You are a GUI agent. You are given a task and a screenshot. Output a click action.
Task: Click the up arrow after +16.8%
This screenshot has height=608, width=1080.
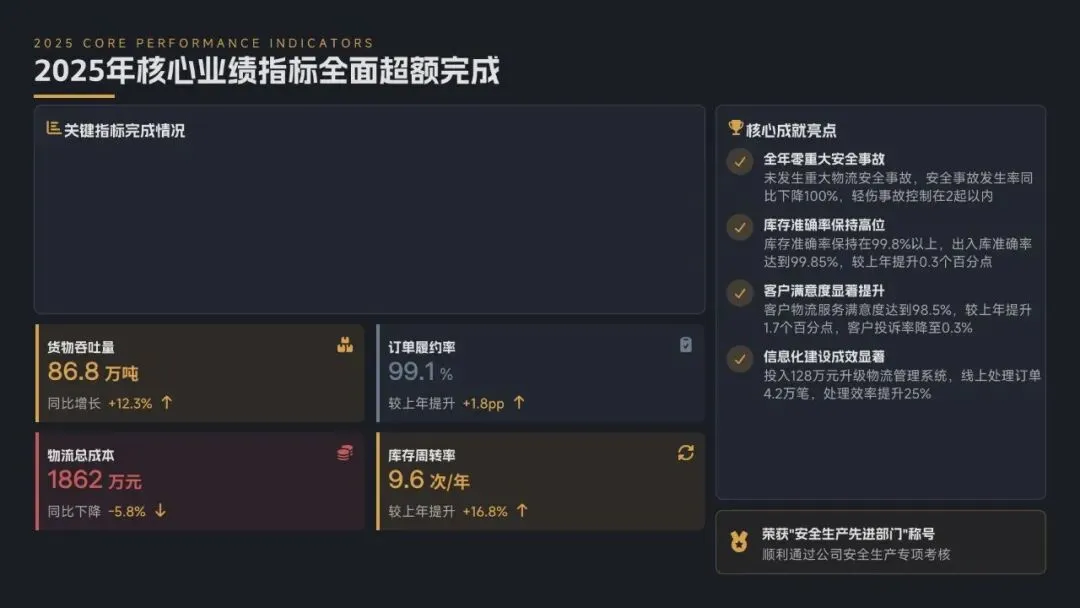[x=522, y=510]
